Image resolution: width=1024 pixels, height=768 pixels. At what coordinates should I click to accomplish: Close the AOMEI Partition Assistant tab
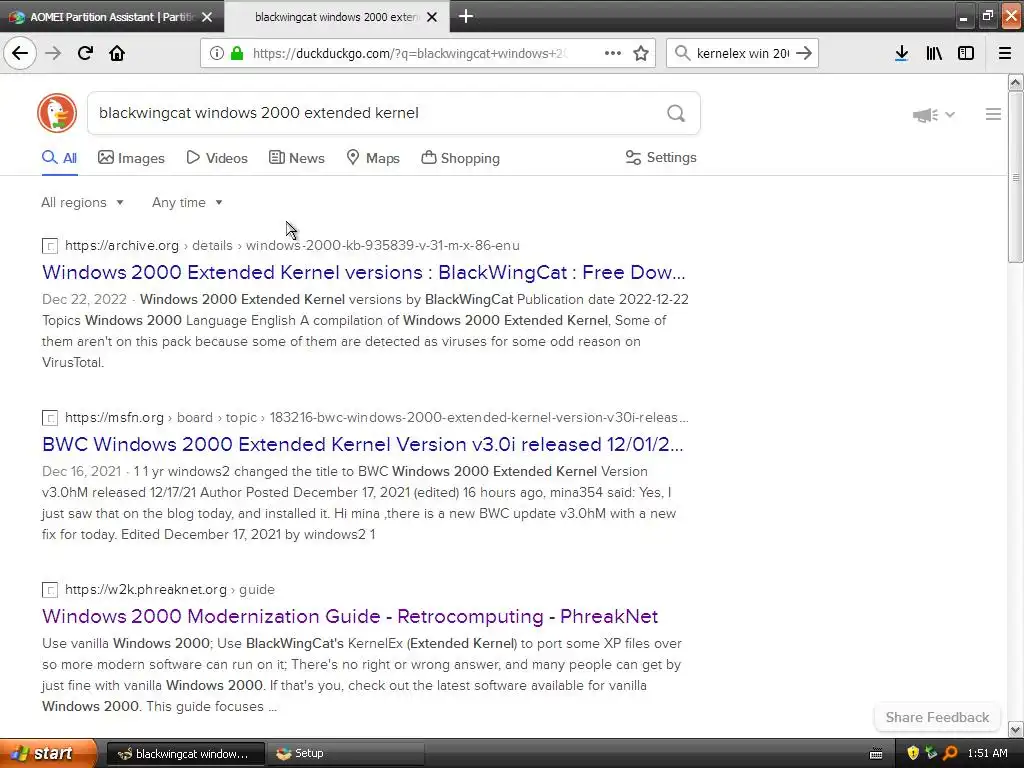tap(207, 17)
